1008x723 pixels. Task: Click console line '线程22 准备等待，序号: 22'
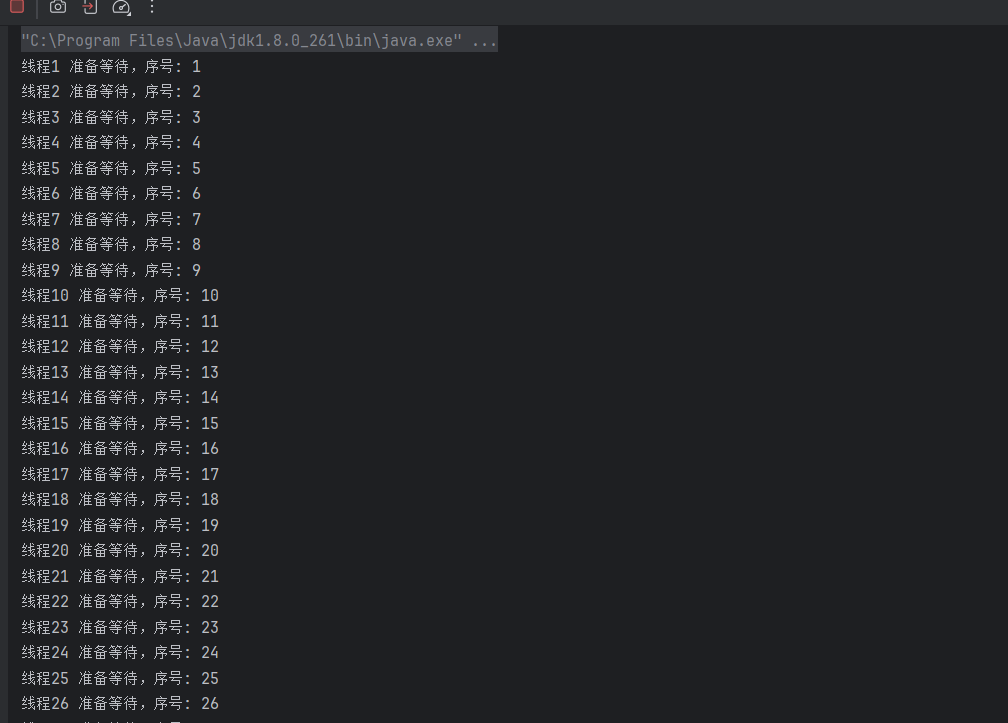(x=120, y=601)
